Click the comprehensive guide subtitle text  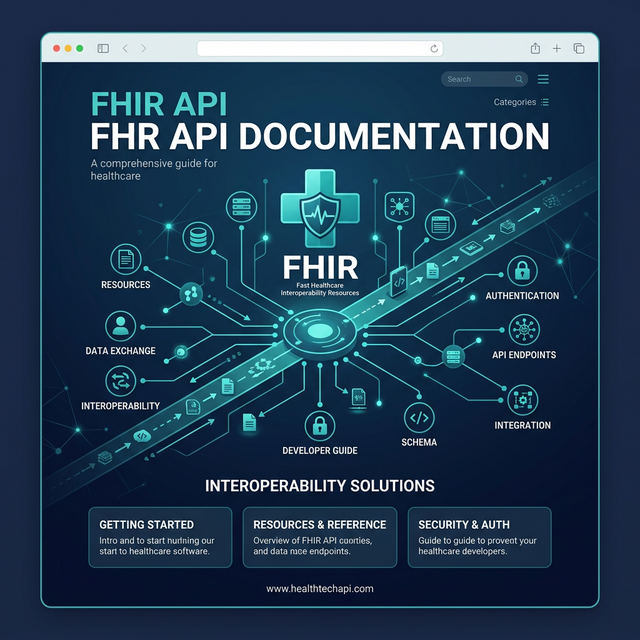point(154,169)
